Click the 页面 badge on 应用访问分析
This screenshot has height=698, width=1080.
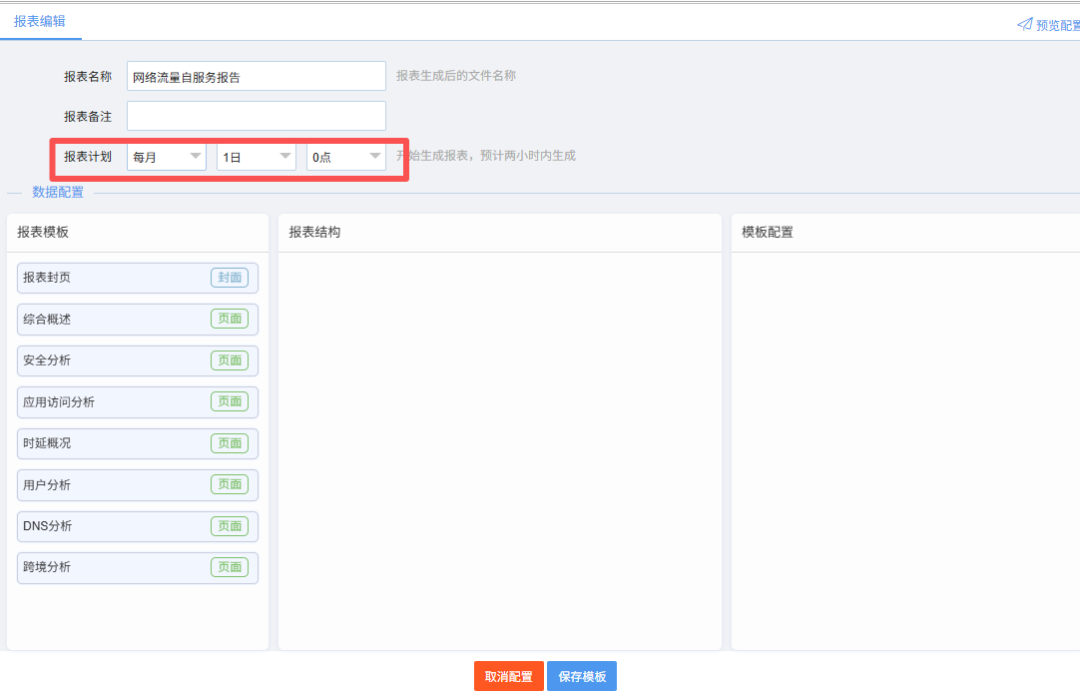[x=229, y=402]
